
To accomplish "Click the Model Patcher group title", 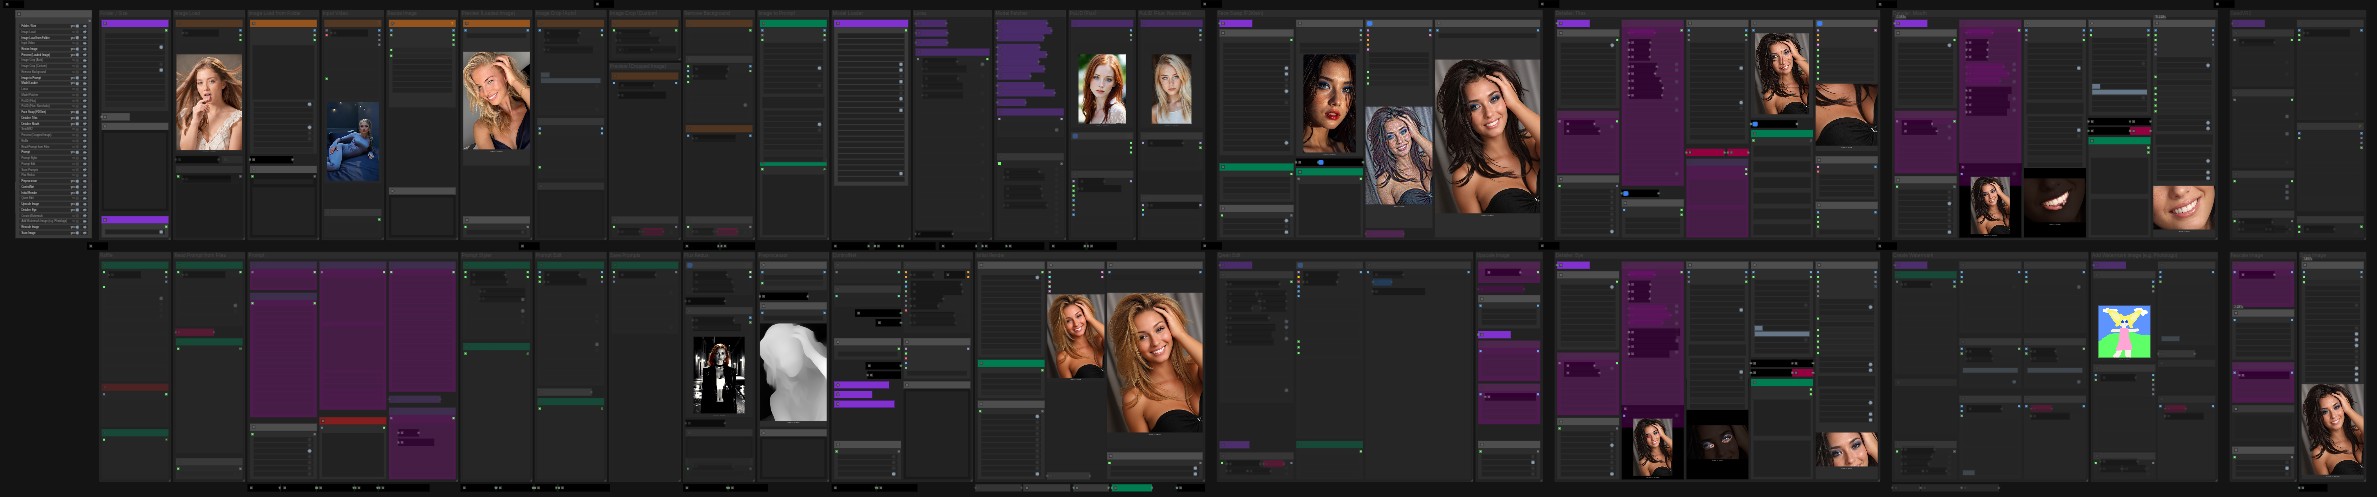I will coord(1010,13).
